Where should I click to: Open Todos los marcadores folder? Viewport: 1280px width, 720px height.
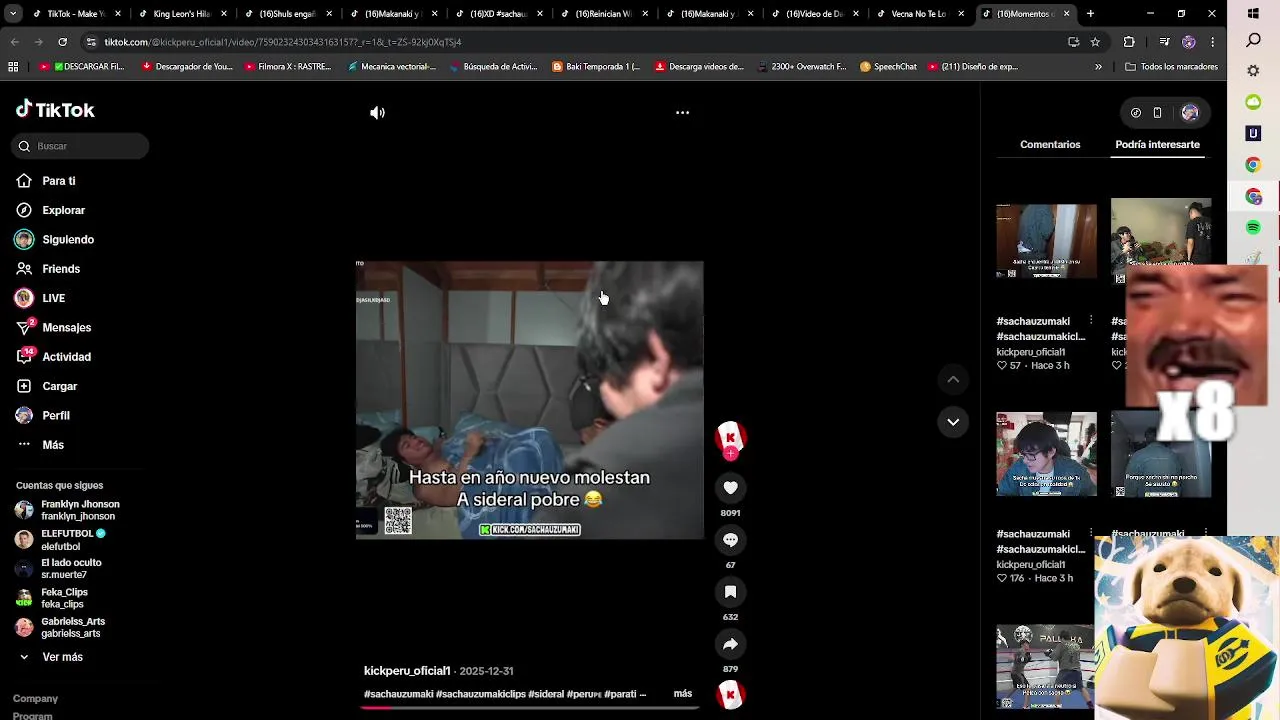point(1171,67)
